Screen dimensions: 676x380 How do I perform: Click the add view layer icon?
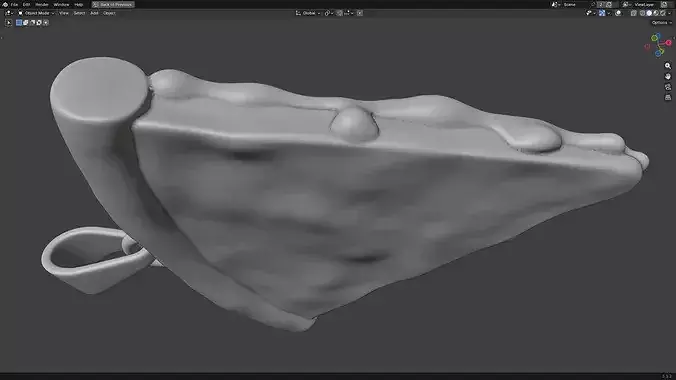[665, 4]
